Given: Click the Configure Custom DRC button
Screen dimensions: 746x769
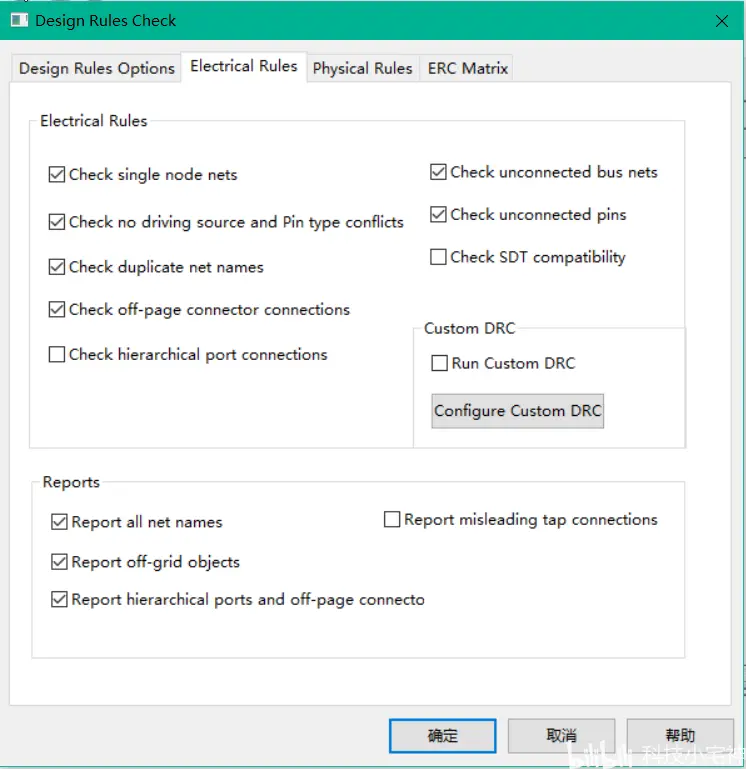Looking at the screenshot, I should pyautogui.click(x=517, y=411).
